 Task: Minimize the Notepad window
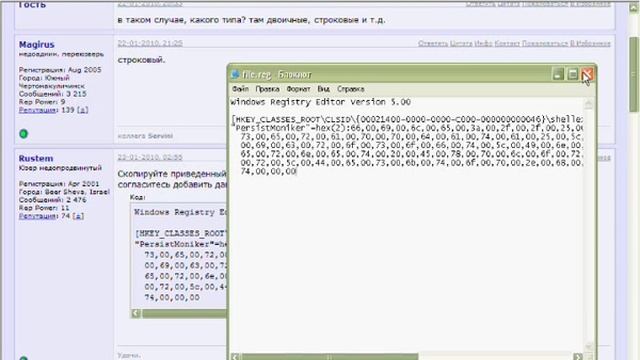point(558,74)
